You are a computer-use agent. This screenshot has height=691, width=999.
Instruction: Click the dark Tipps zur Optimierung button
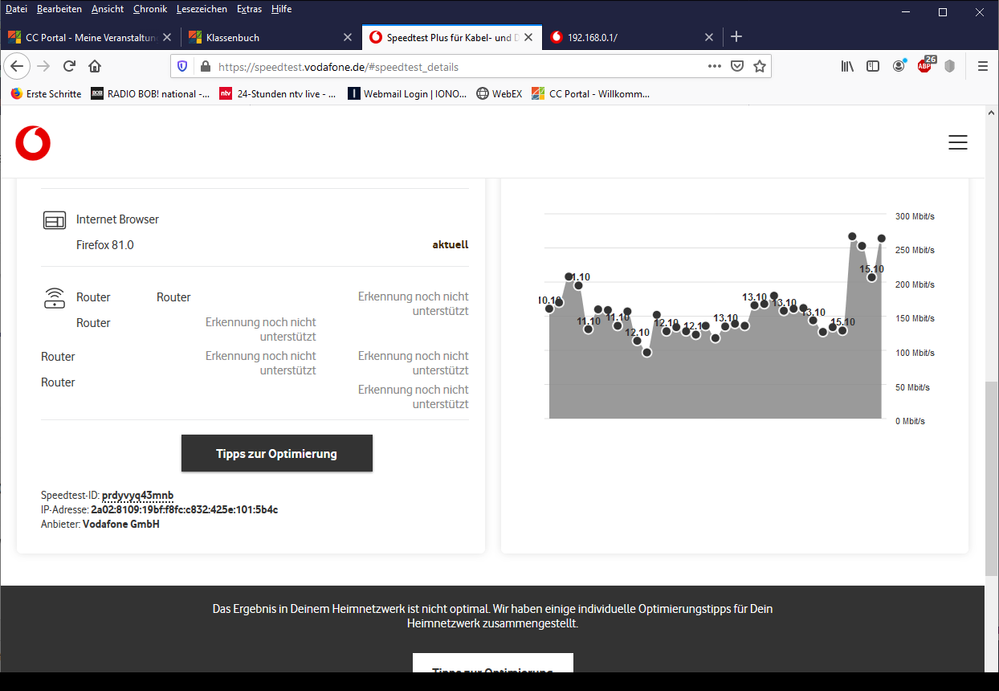pos(277,453)
